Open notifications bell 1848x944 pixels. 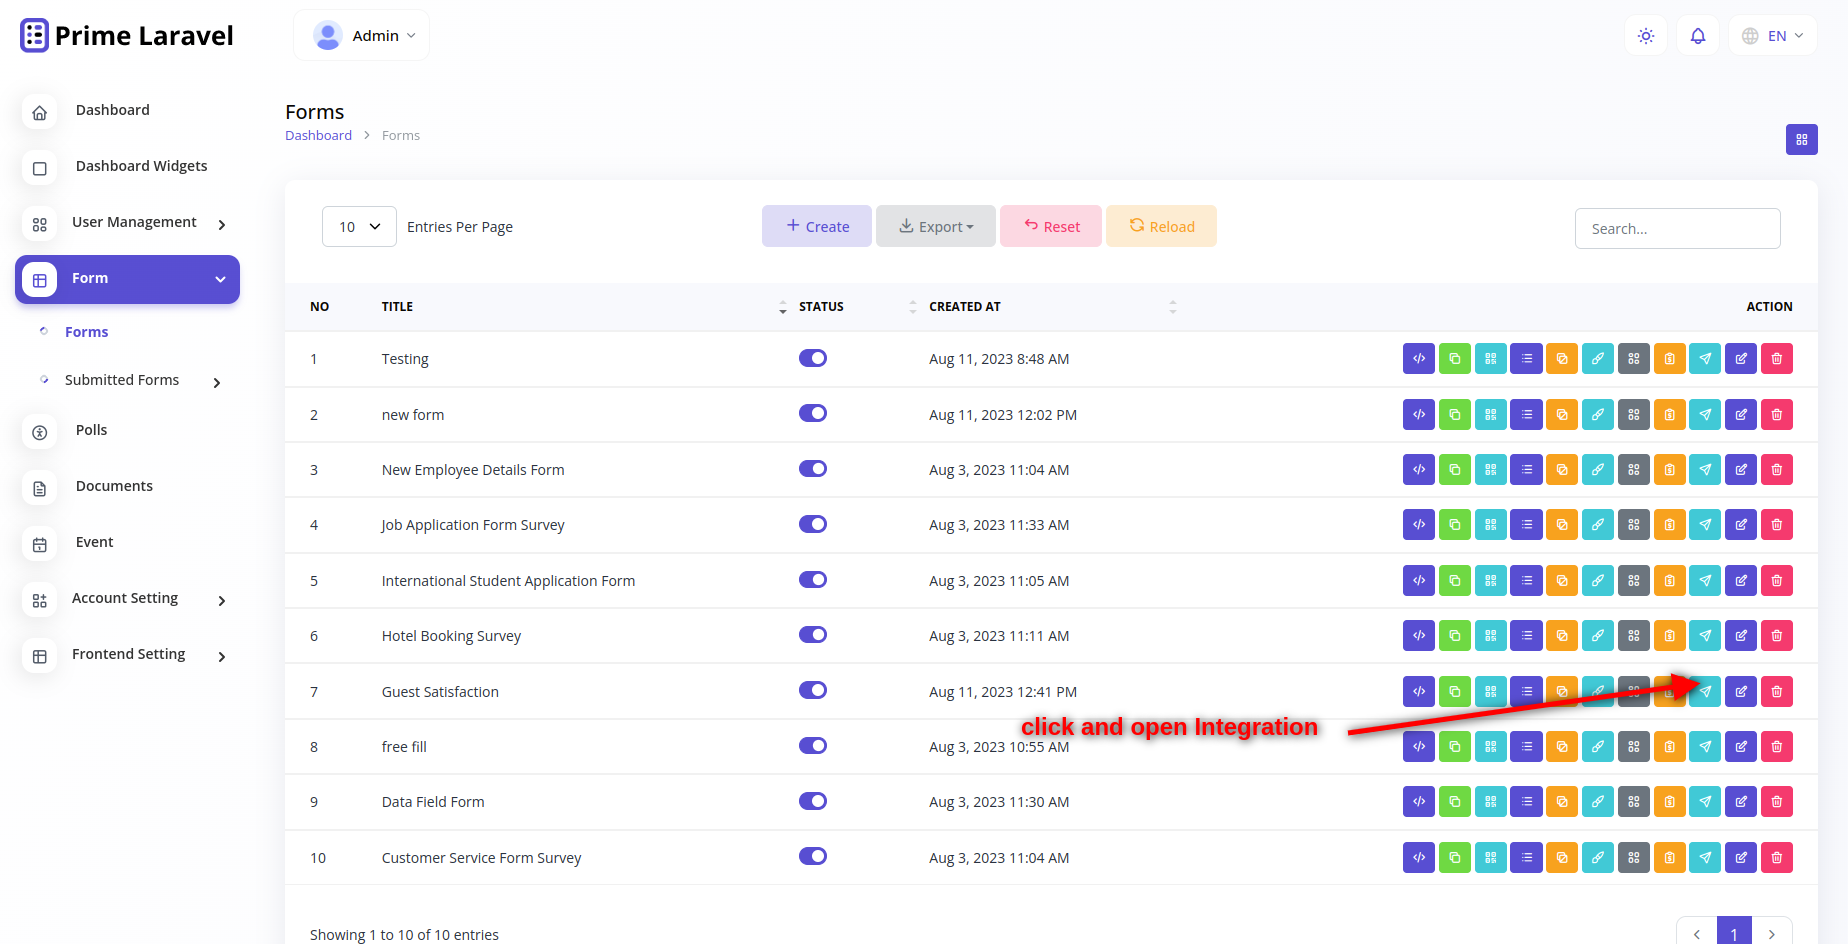(x=1698, y=36)
